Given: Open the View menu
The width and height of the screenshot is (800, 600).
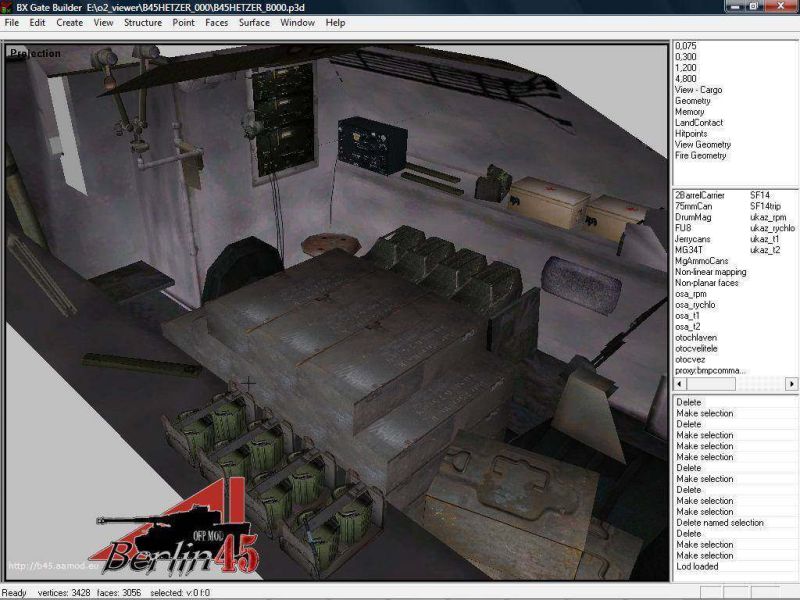Looking at the screenshot, I should [x=103, y=23].
